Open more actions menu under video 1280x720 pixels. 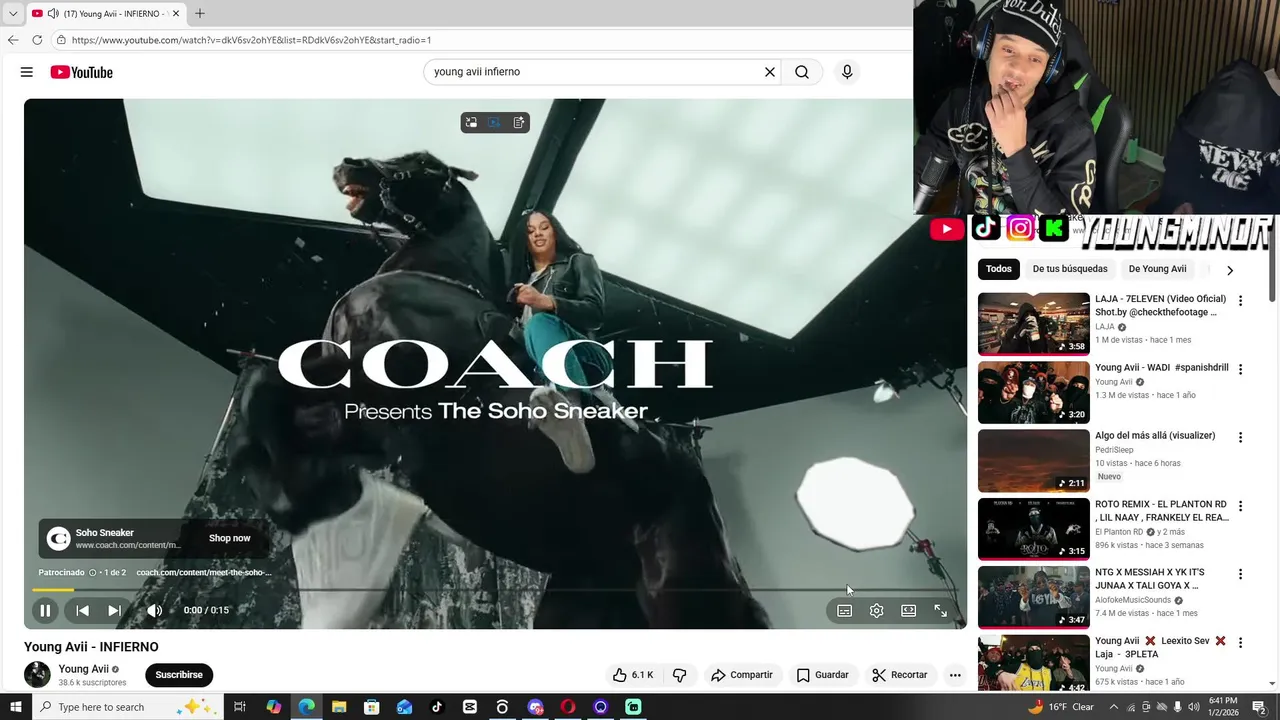click(x=955, y=675)
